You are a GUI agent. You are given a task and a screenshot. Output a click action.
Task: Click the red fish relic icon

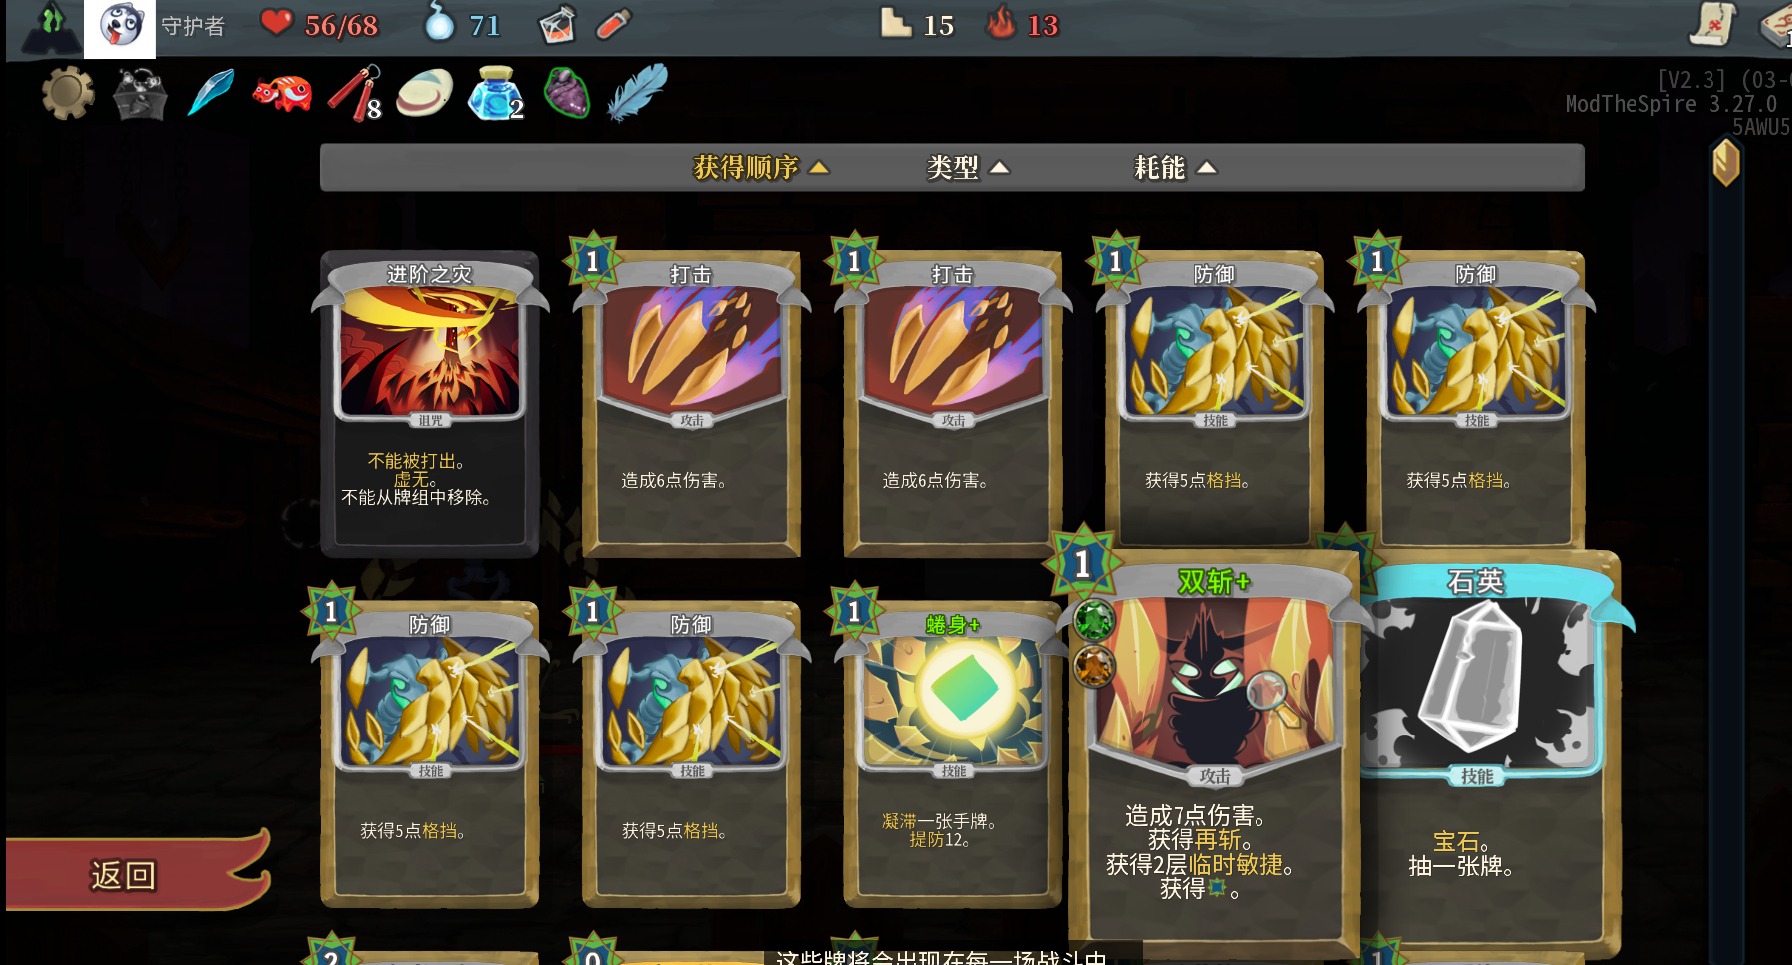282,94
